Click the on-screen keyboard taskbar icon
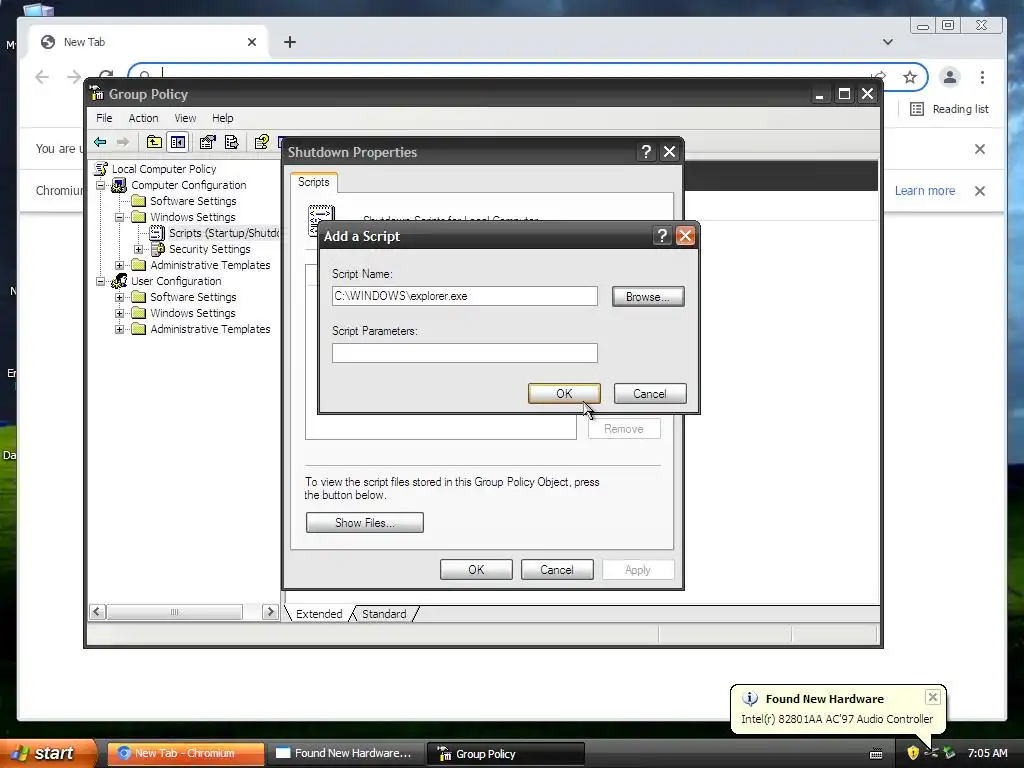Viewport: 1024px width, 768px height. [x=876, y=754]
